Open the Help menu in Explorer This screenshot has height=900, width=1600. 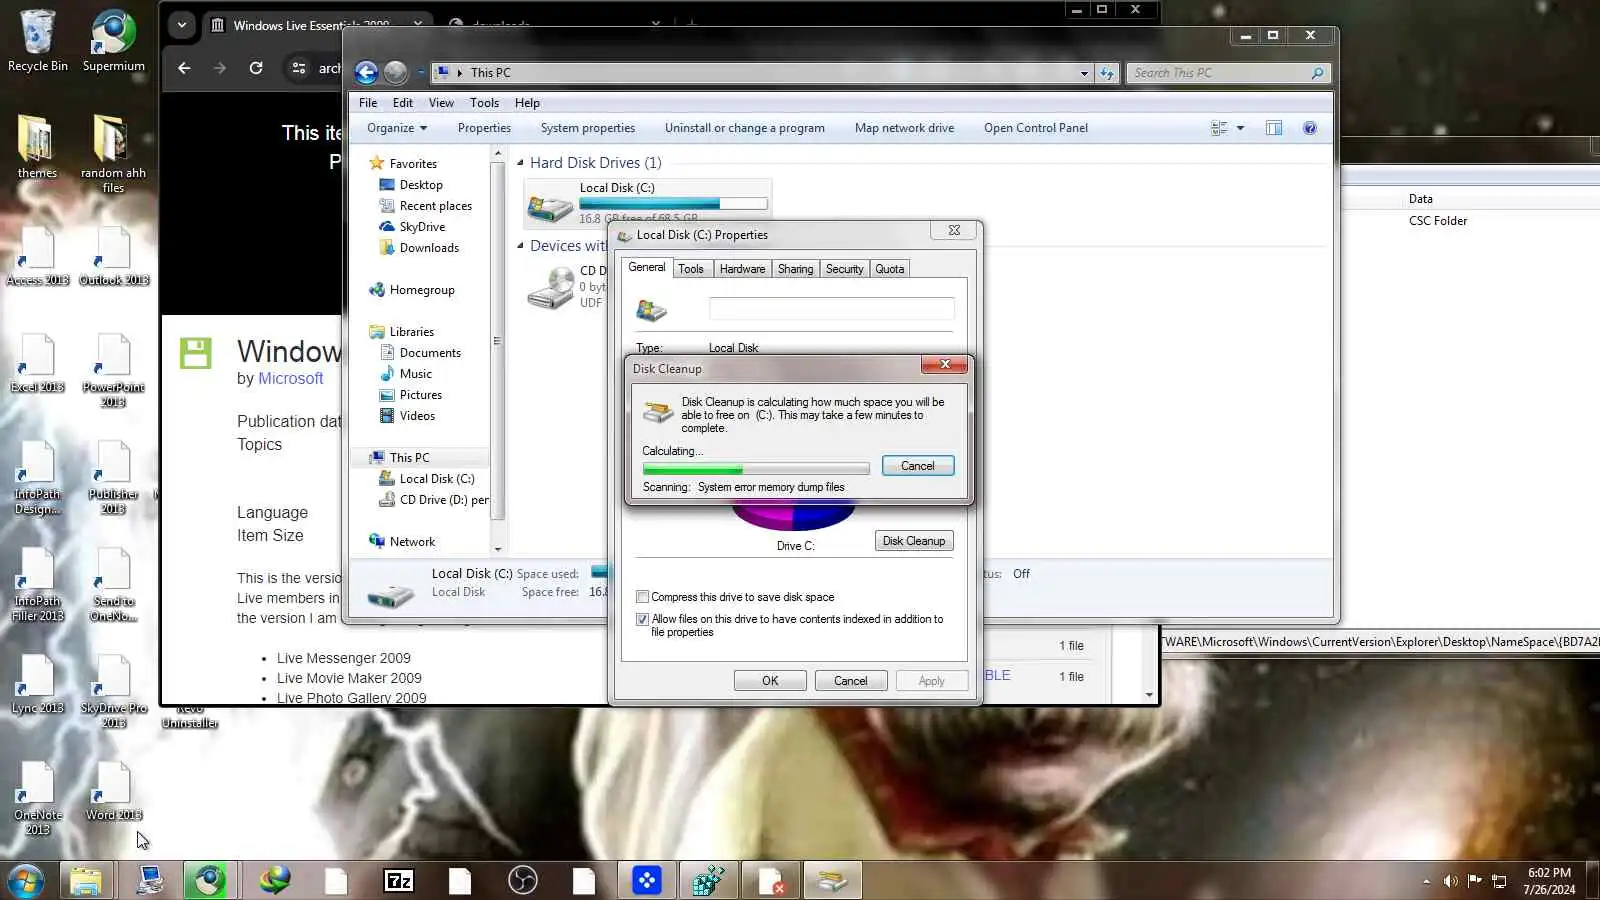click(527, 103)
